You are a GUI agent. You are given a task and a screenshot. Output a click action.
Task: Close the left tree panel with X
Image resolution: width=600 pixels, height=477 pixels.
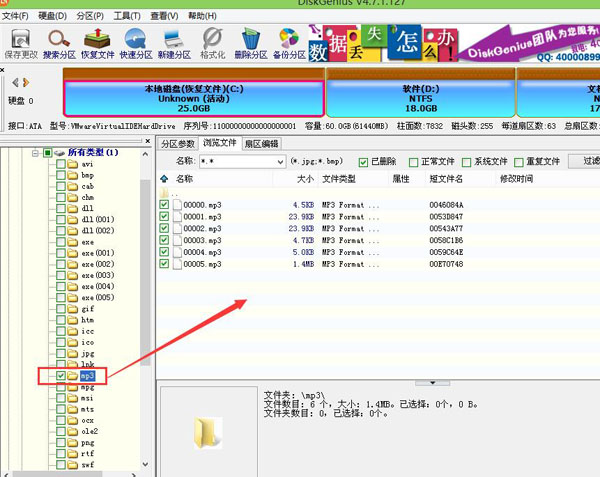point(148,141)
